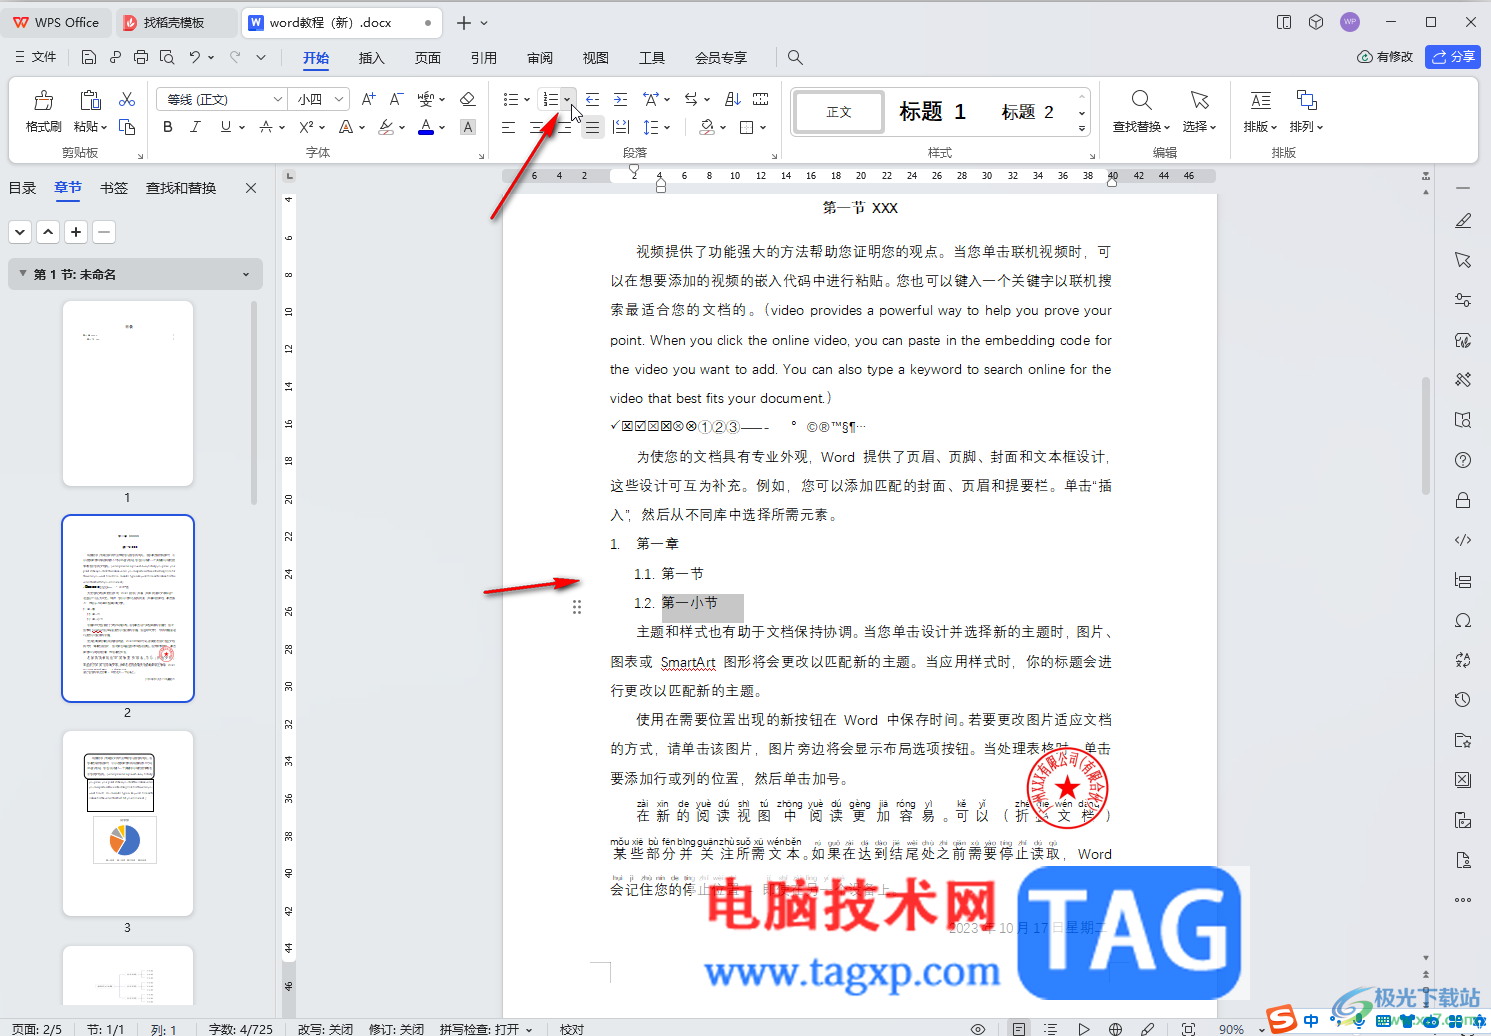
Task: Open the 排版 layout tool
Action: [x=1261, y=111]
